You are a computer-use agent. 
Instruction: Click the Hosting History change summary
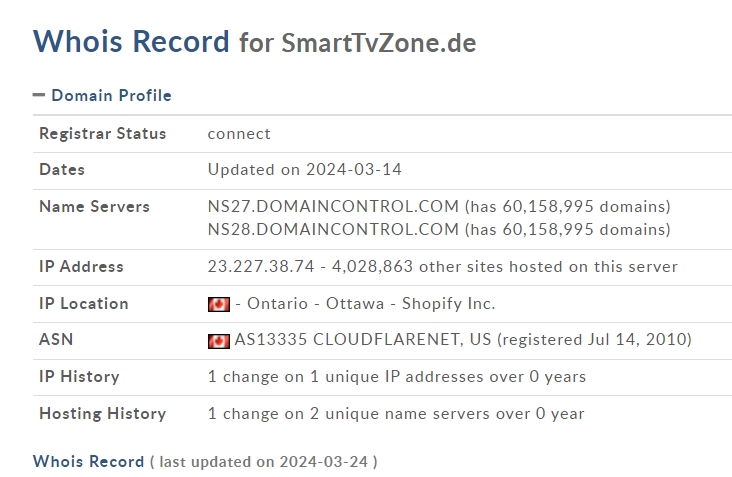point(396,414)
